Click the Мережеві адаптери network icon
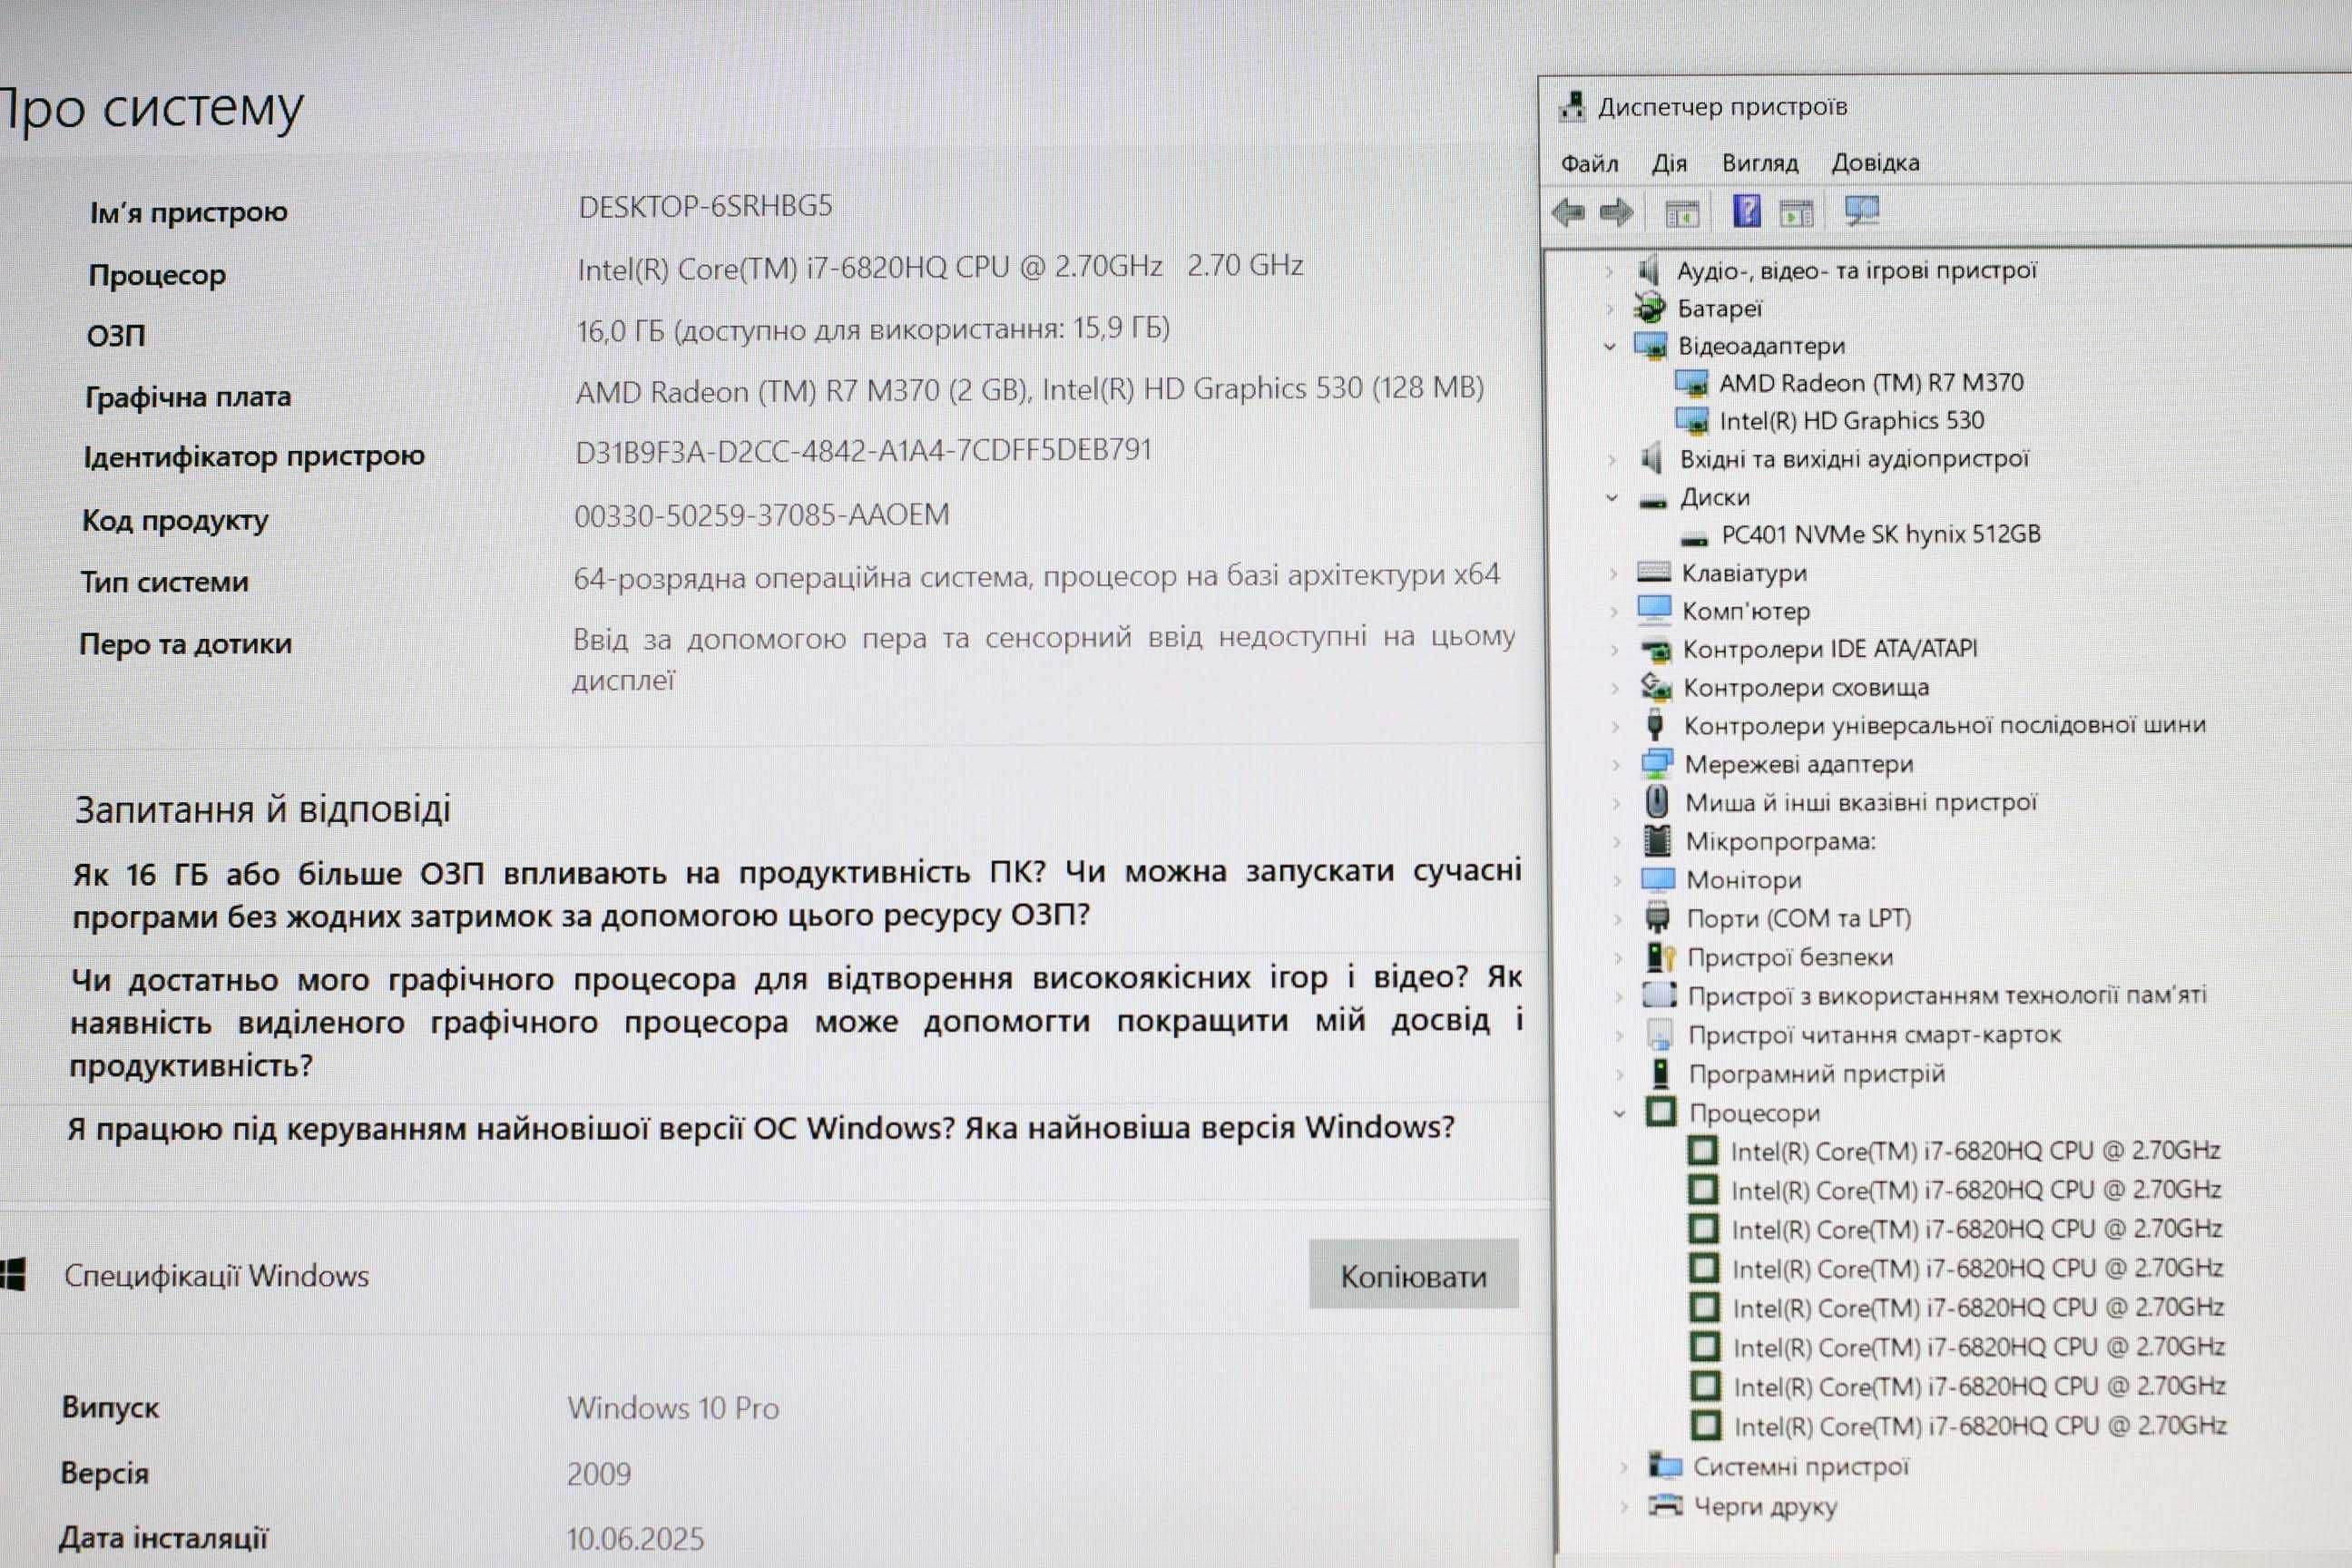This screenshot has width=2352, height=1568. click(x=1656, y=763)
